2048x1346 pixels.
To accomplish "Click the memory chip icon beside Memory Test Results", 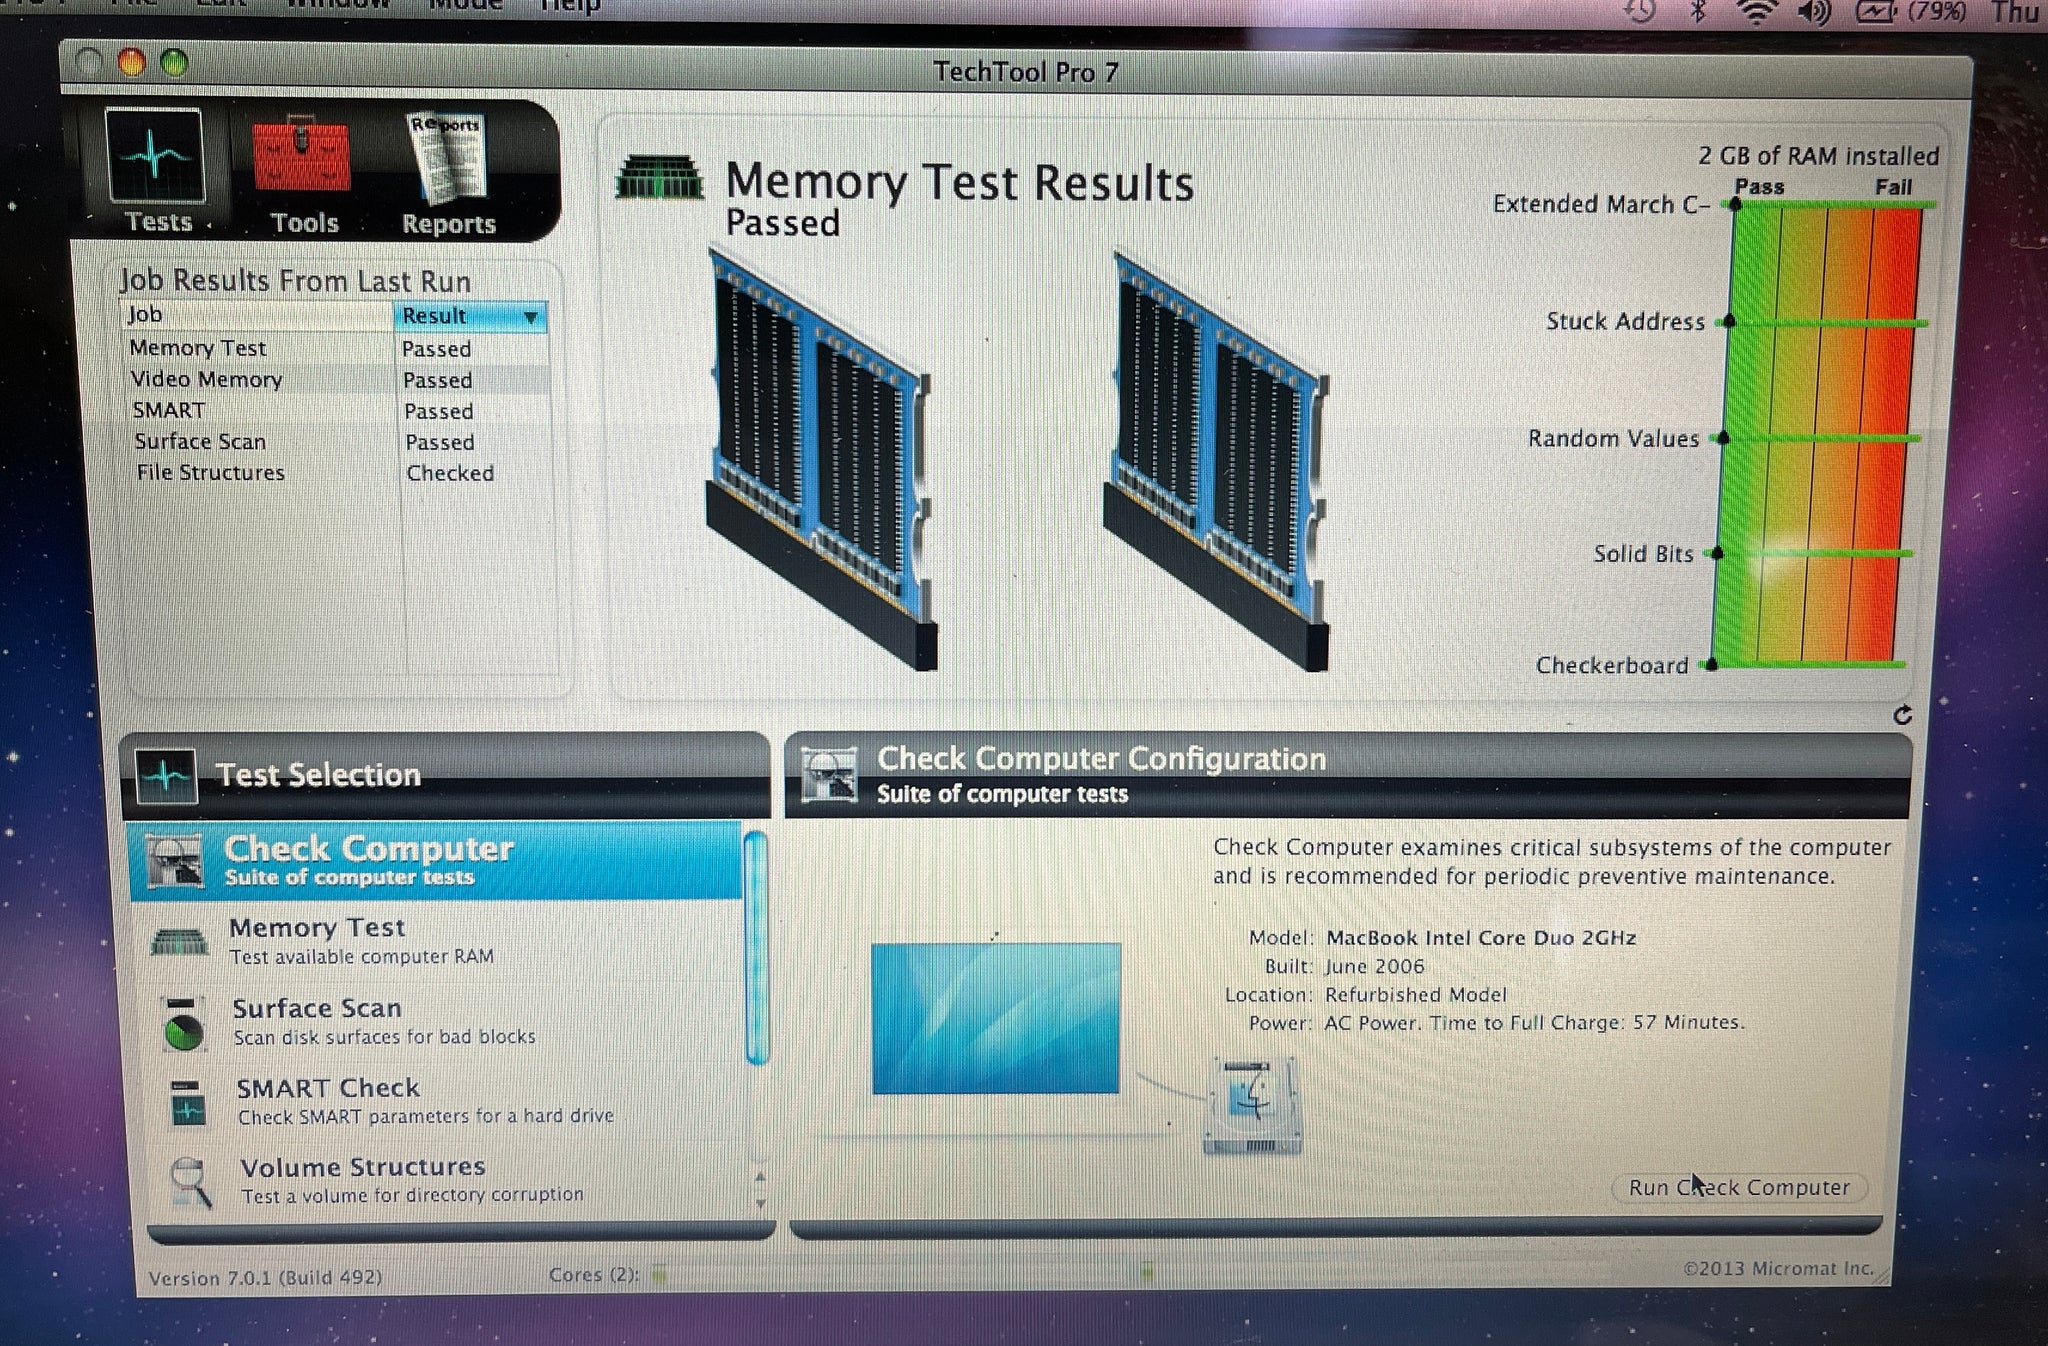I will pyautogui.click(x=659, y=177).
